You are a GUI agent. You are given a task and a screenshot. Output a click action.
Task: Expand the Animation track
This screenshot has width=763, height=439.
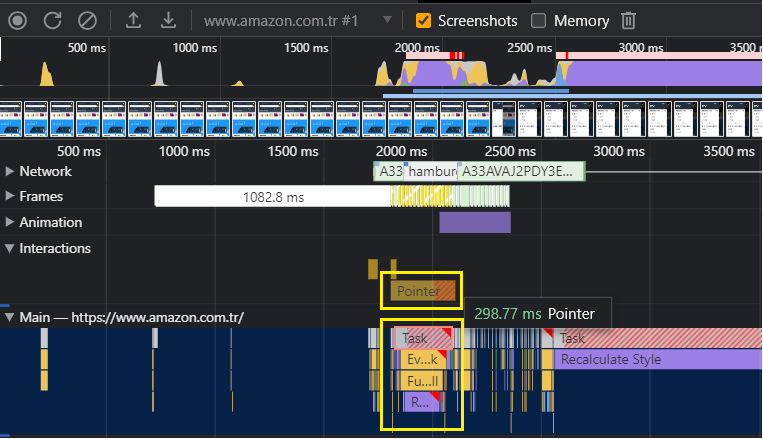[x=10, y=222]
